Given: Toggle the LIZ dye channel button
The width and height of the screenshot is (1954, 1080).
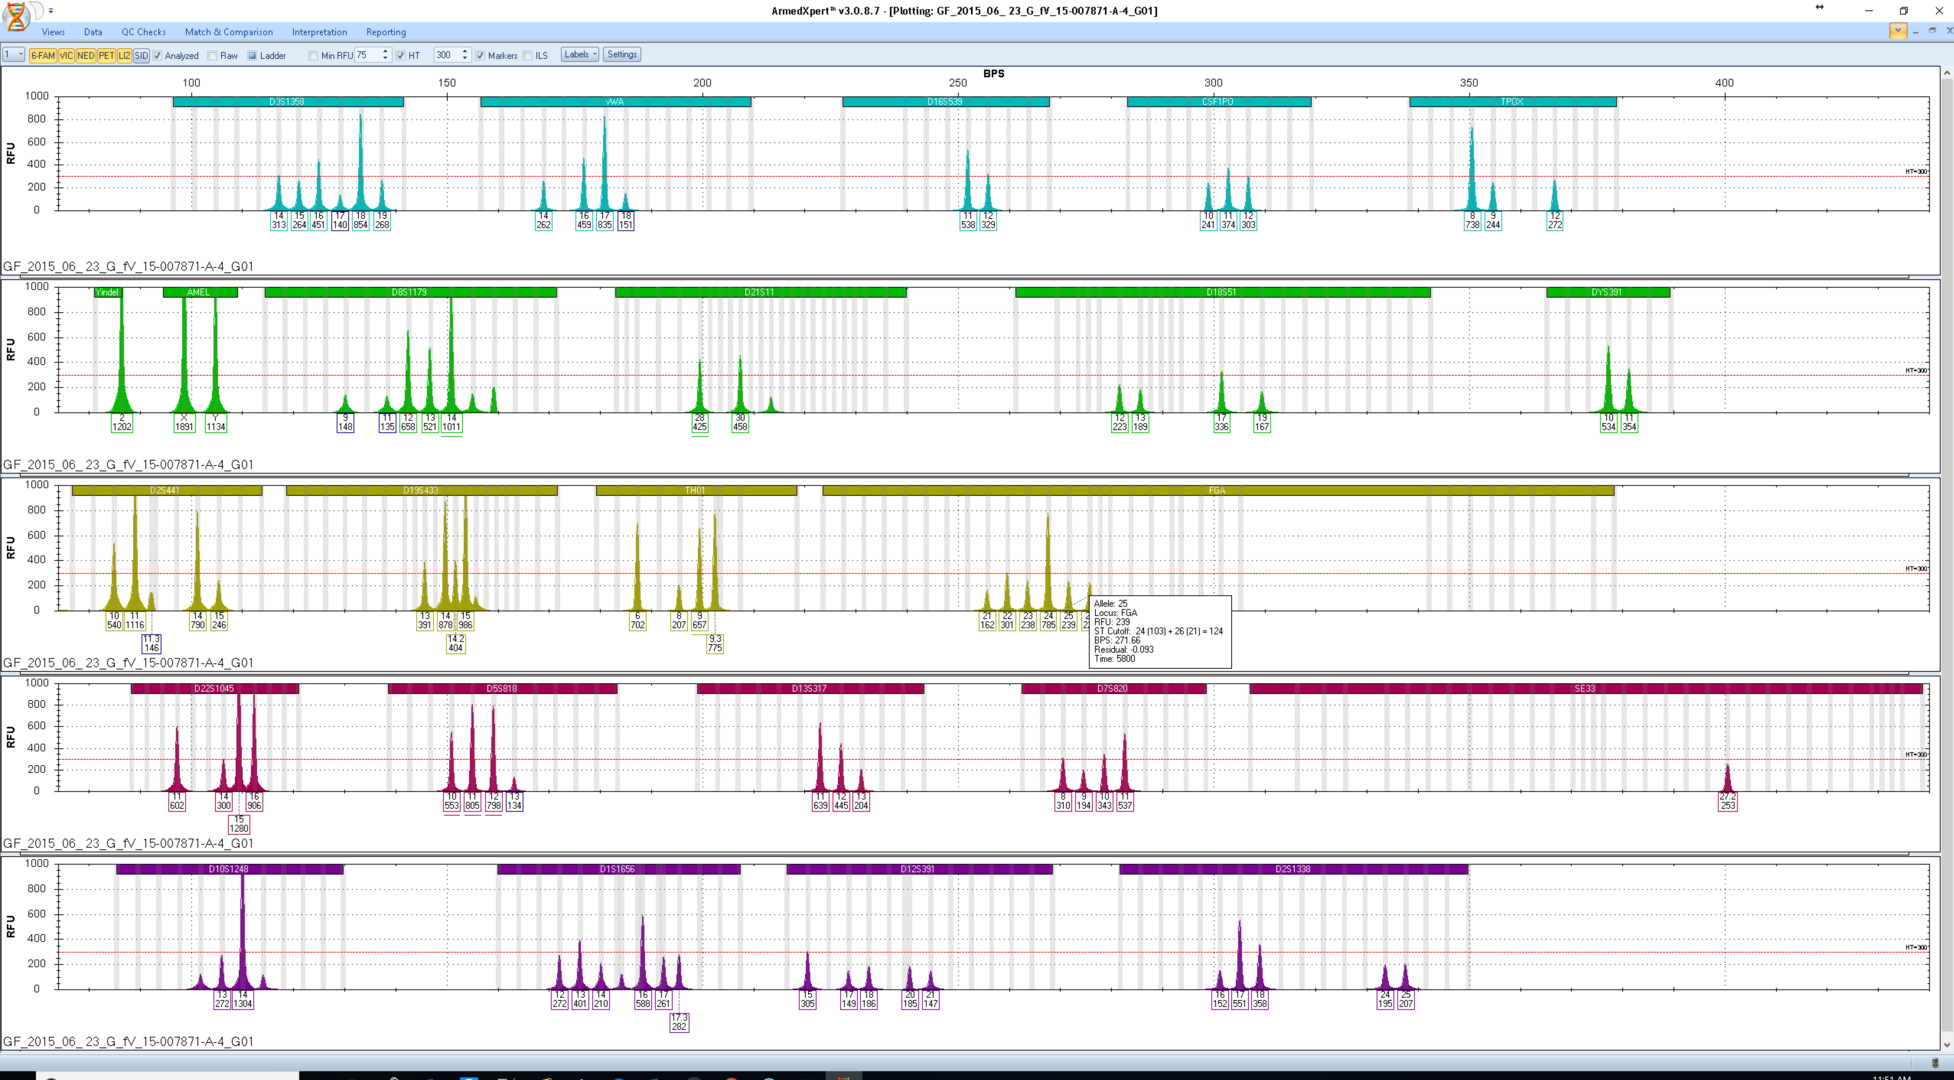Looking at the screenshot, I should (125, 56).
